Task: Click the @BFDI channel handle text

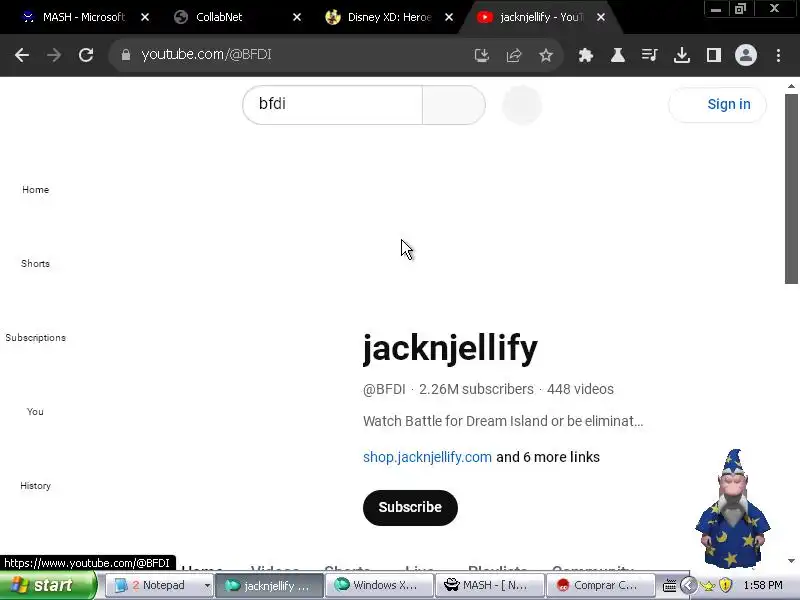Action: pyautogui.click(x=384, y=389)
